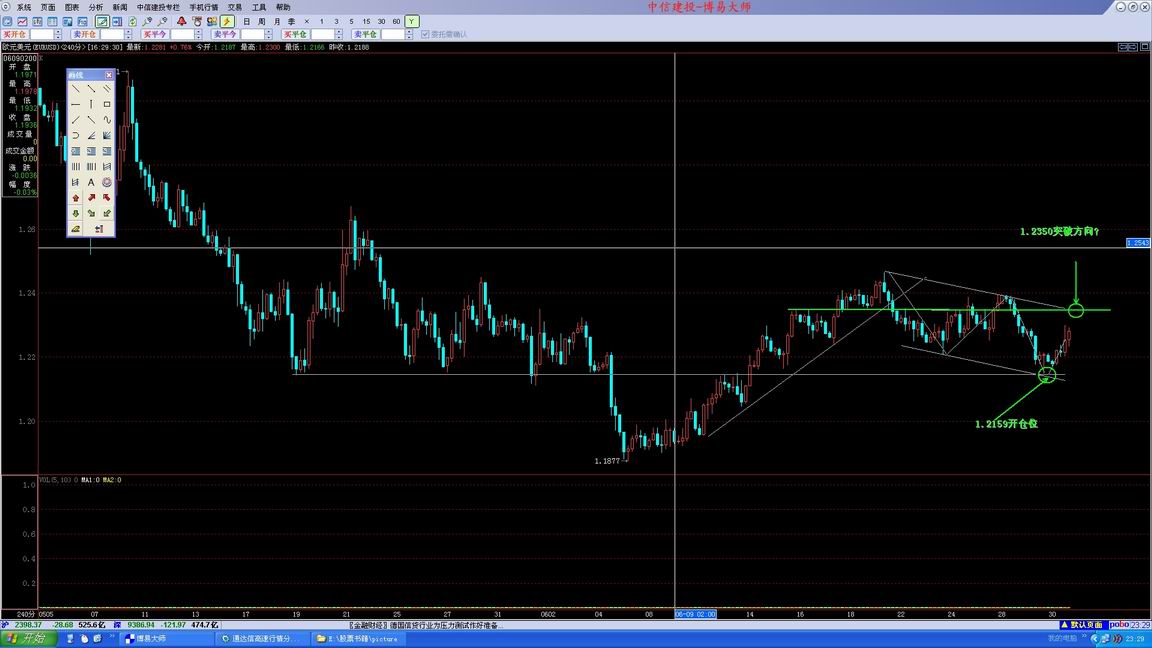Viewport: 1152px width, 648px height.
Task: Insert green down-right arrow marker
Action: (x=91, y=213)
